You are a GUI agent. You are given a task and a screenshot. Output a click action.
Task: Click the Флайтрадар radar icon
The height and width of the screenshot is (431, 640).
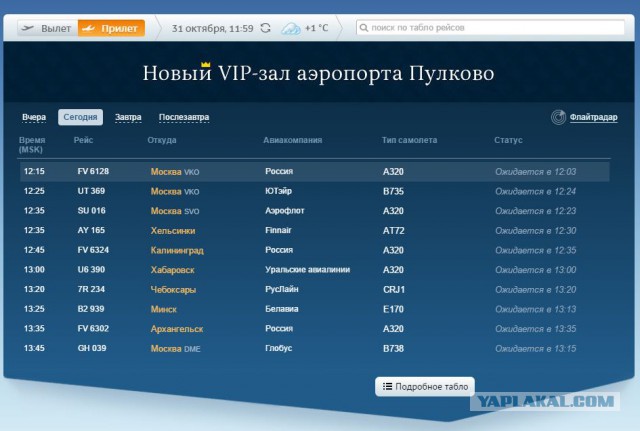tap(558, 117)
